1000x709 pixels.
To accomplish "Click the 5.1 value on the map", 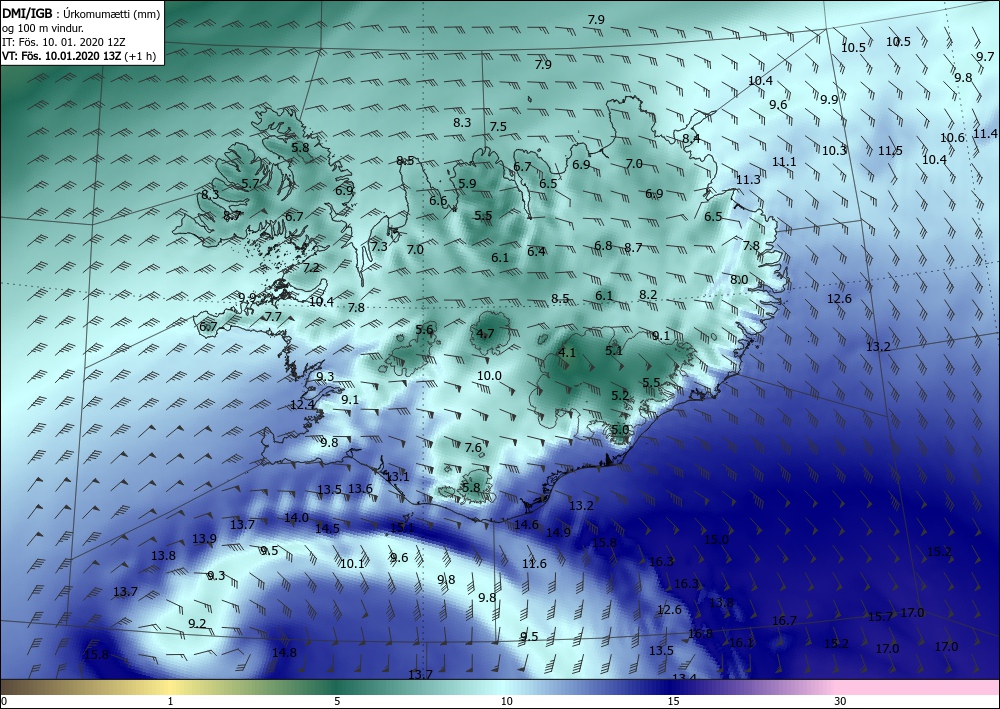I will point(614,351).
